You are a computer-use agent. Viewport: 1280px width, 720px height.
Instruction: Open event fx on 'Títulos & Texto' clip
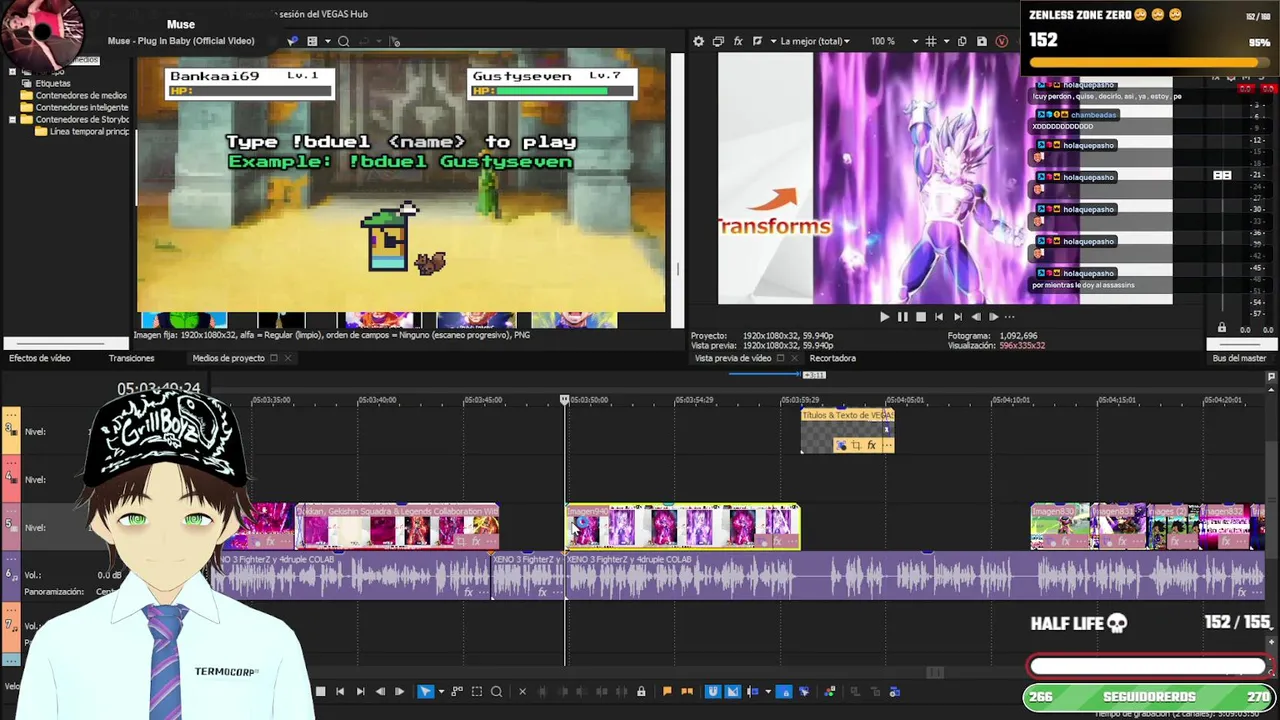click(871, 446)
